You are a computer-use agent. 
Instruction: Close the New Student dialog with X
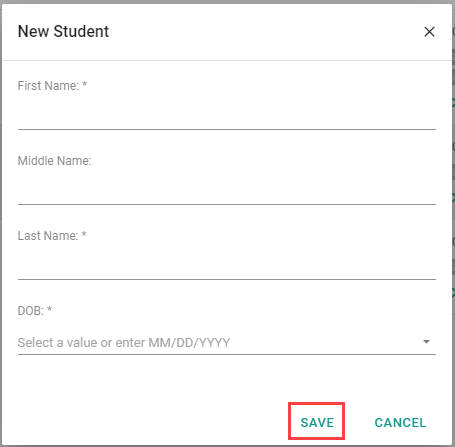point(429,32)
